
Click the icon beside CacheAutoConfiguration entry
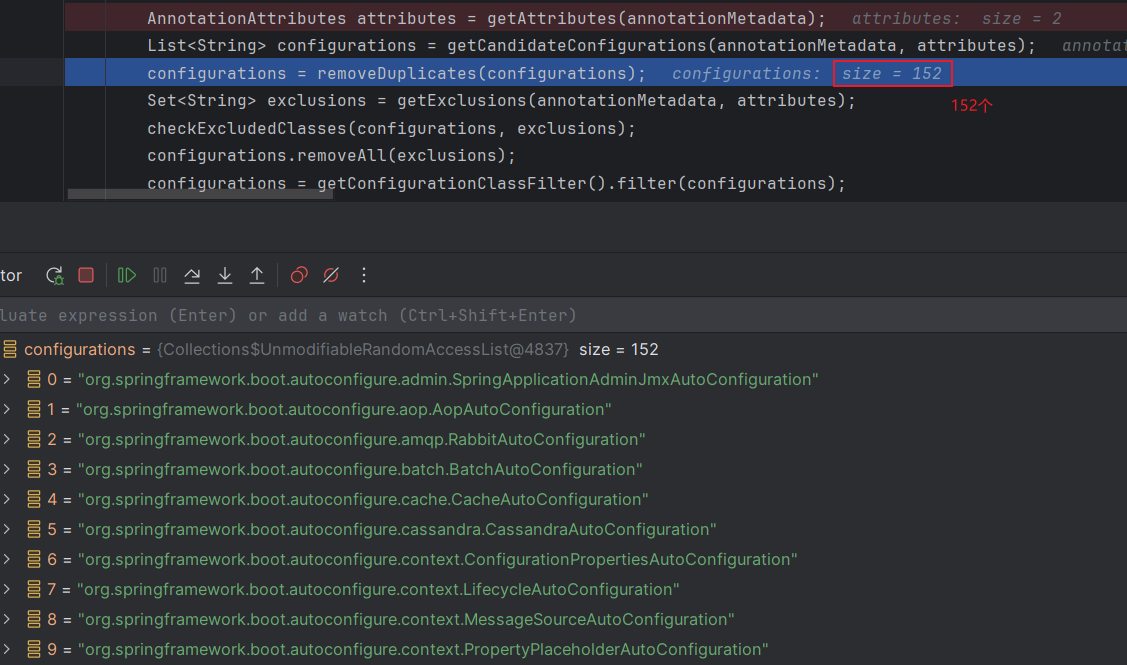click(x=34, y=499)
